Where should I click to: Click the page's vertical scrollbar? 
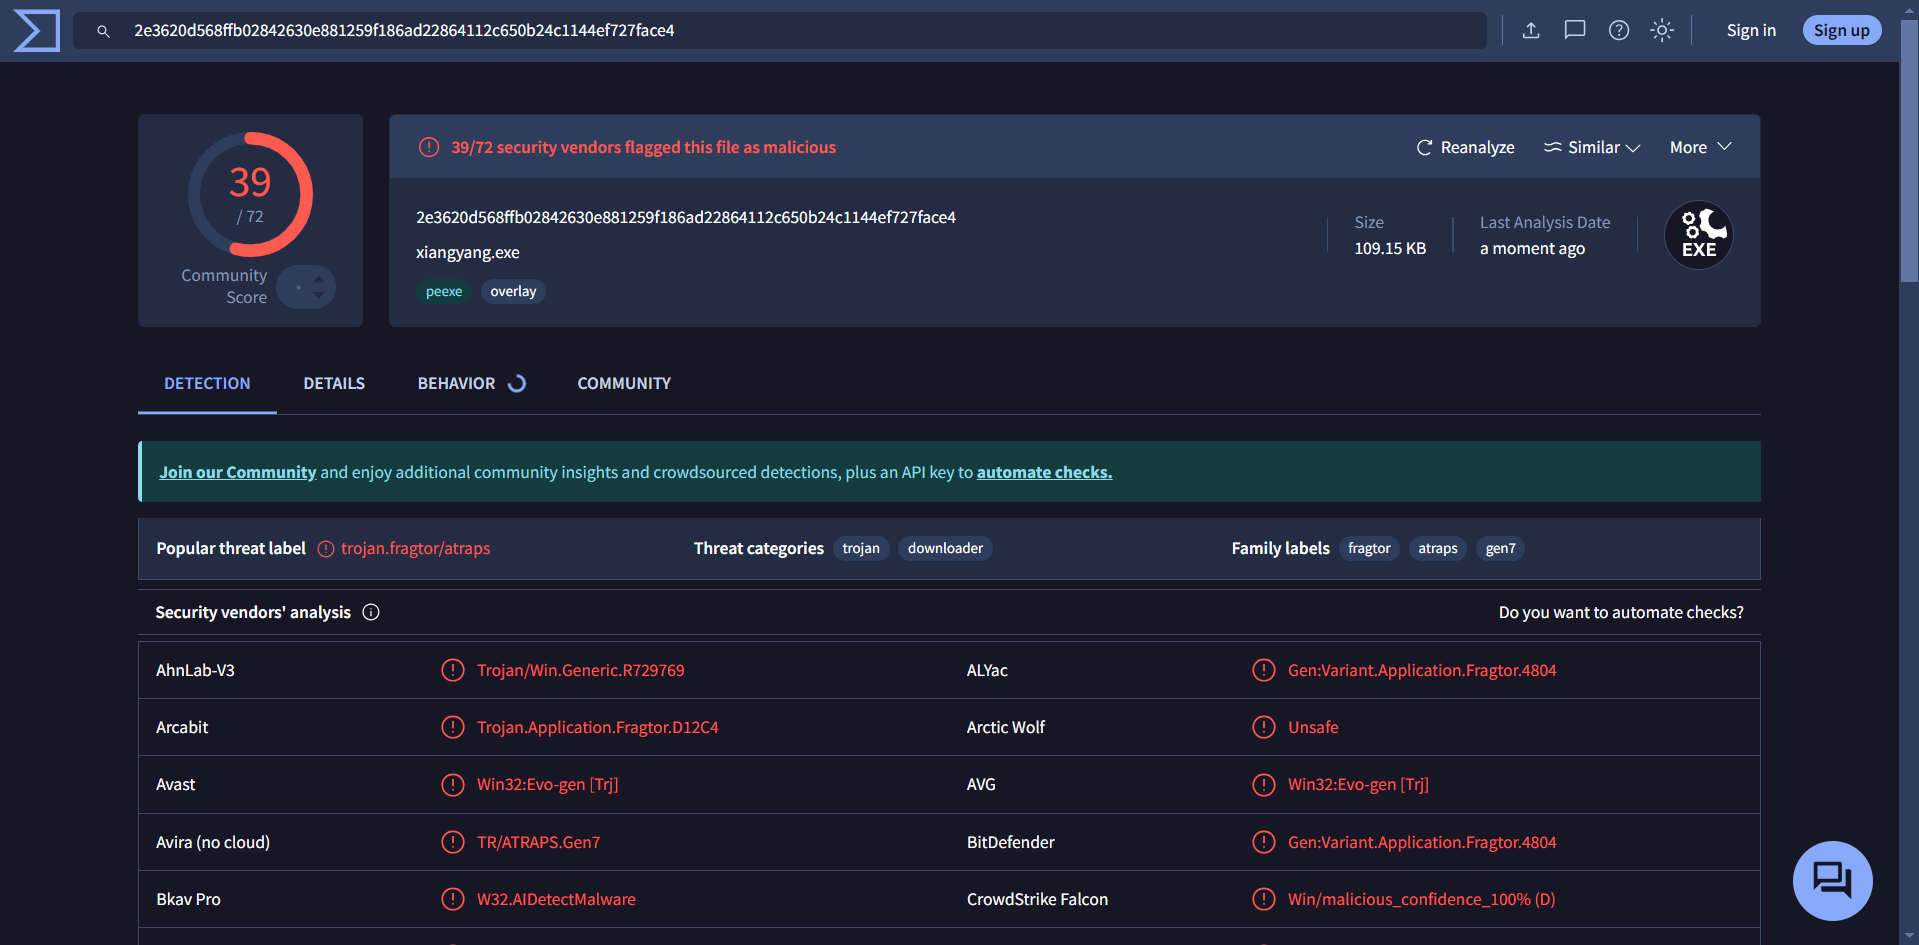point(1909,150)
